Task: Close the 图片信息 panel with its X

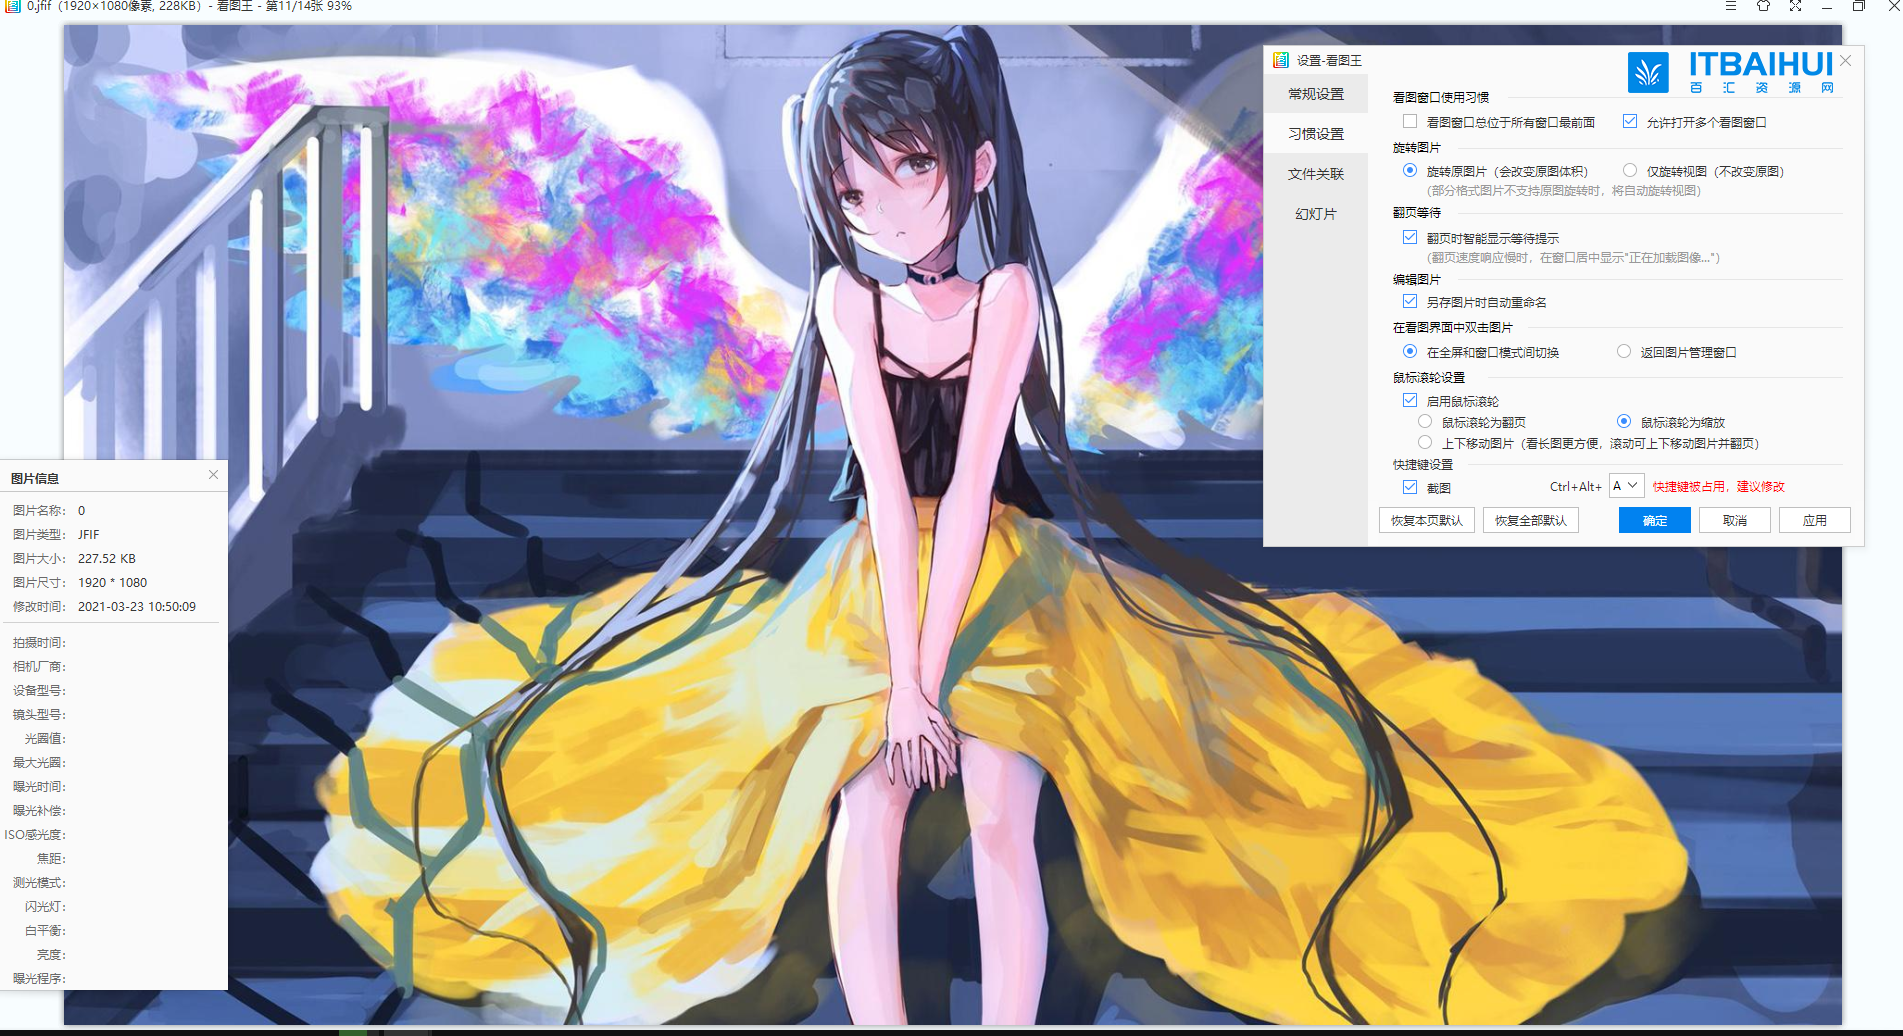Action: click(x=213, y=475)
